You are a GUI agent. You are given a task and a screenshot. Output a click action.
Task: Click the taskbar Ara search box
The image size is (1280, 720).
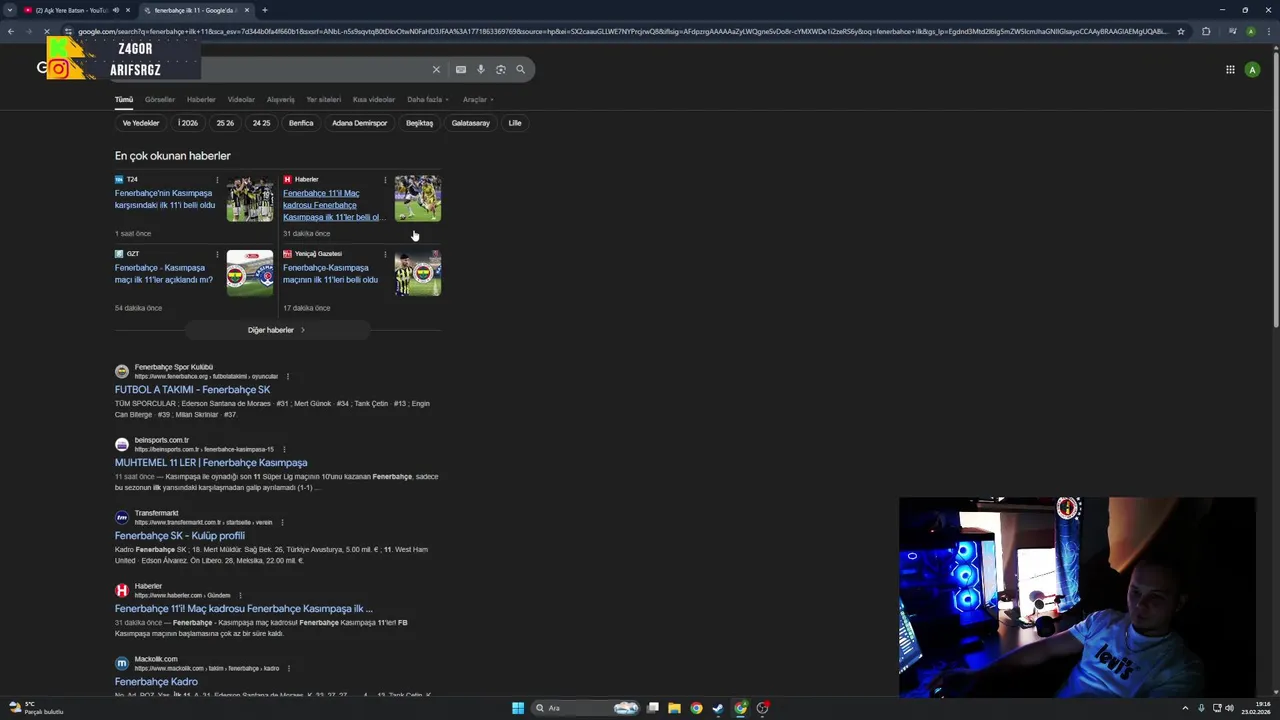586,708
